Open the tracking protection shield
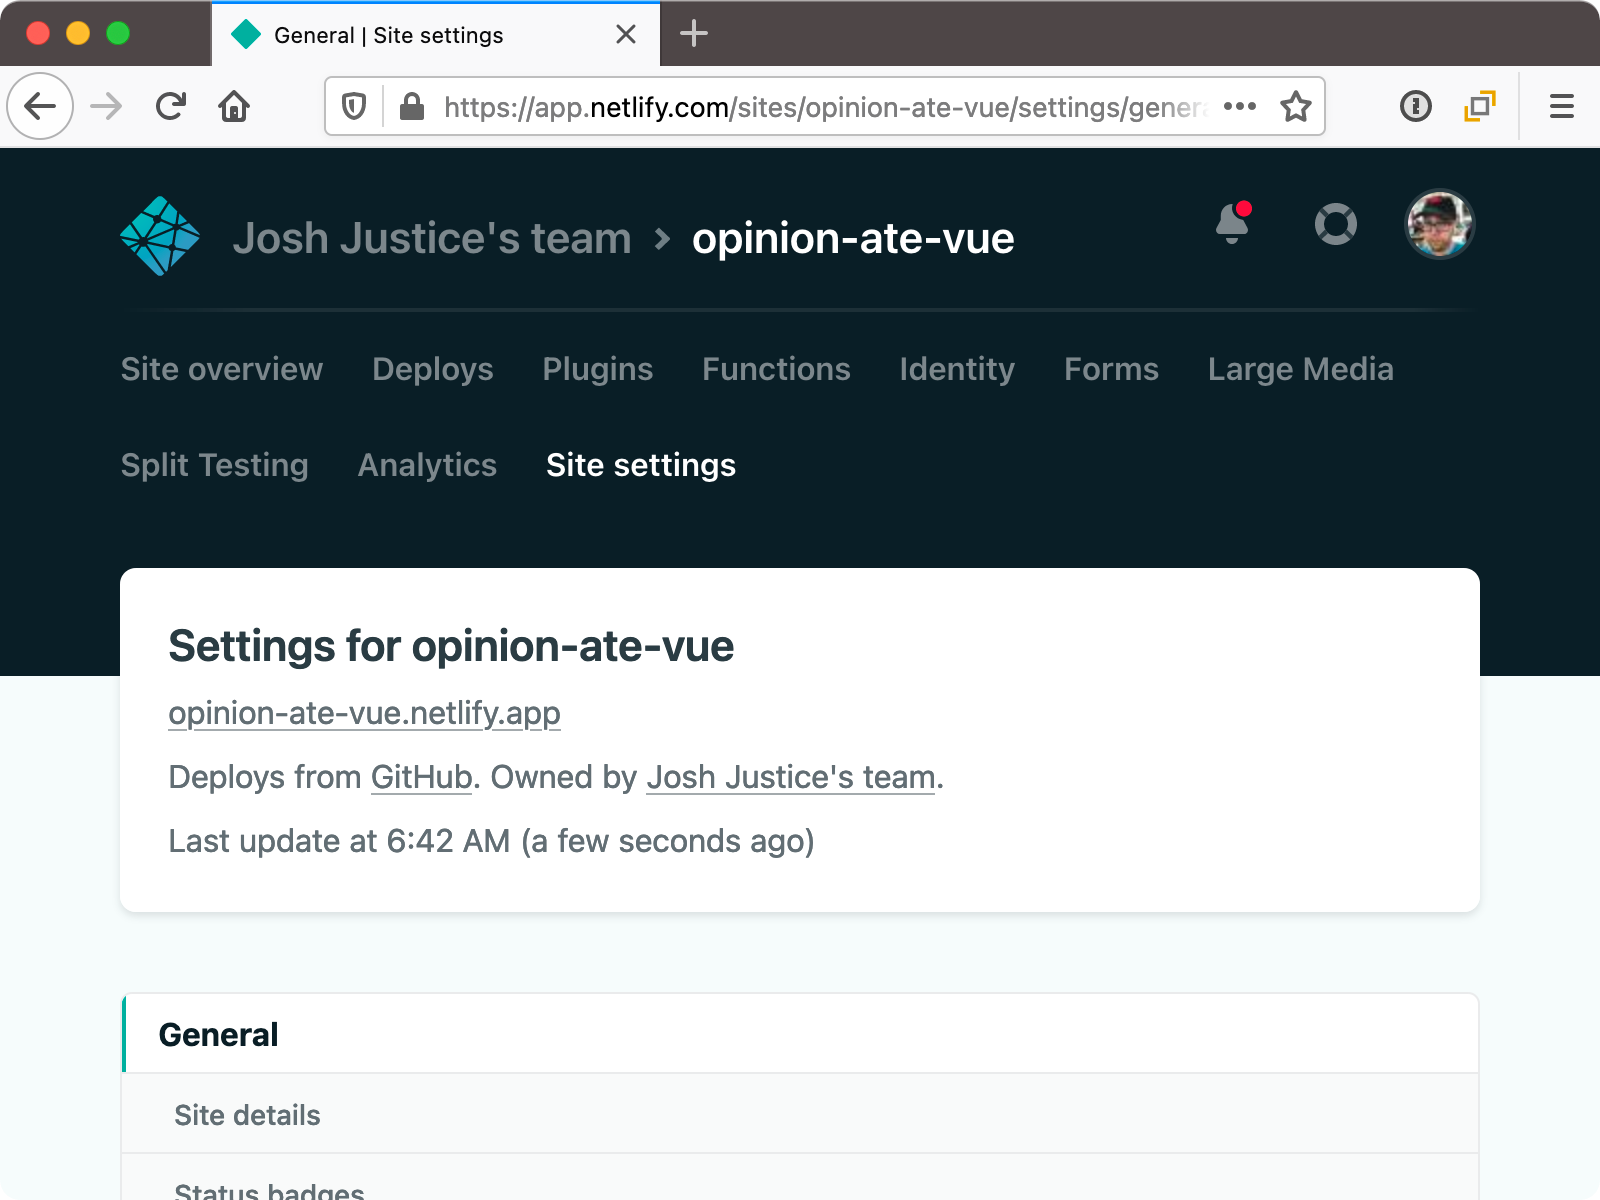The image size is (1600, 1200). 354,106
